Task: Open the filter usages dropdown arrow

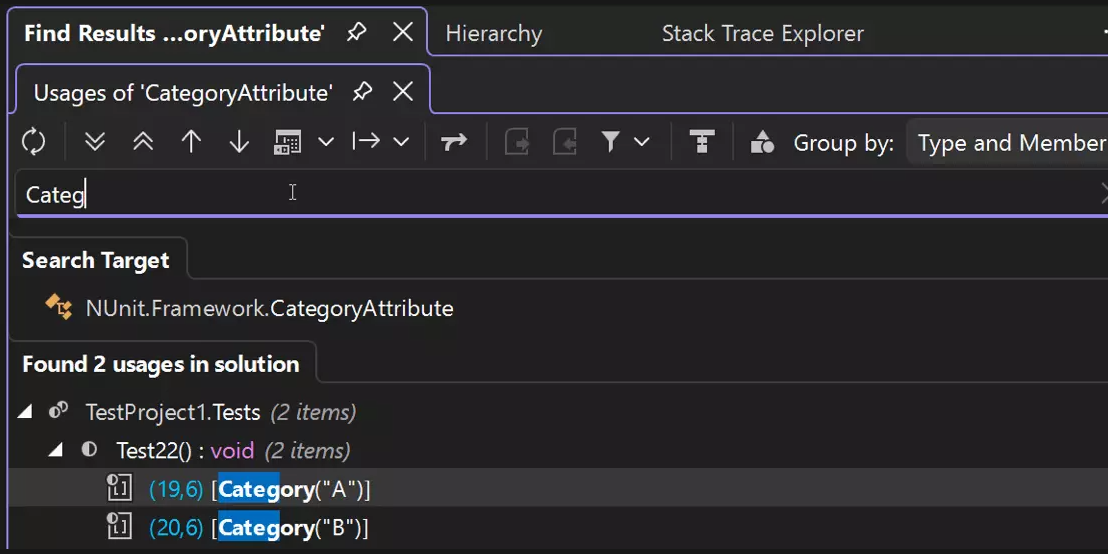Action: pos(642,143)
